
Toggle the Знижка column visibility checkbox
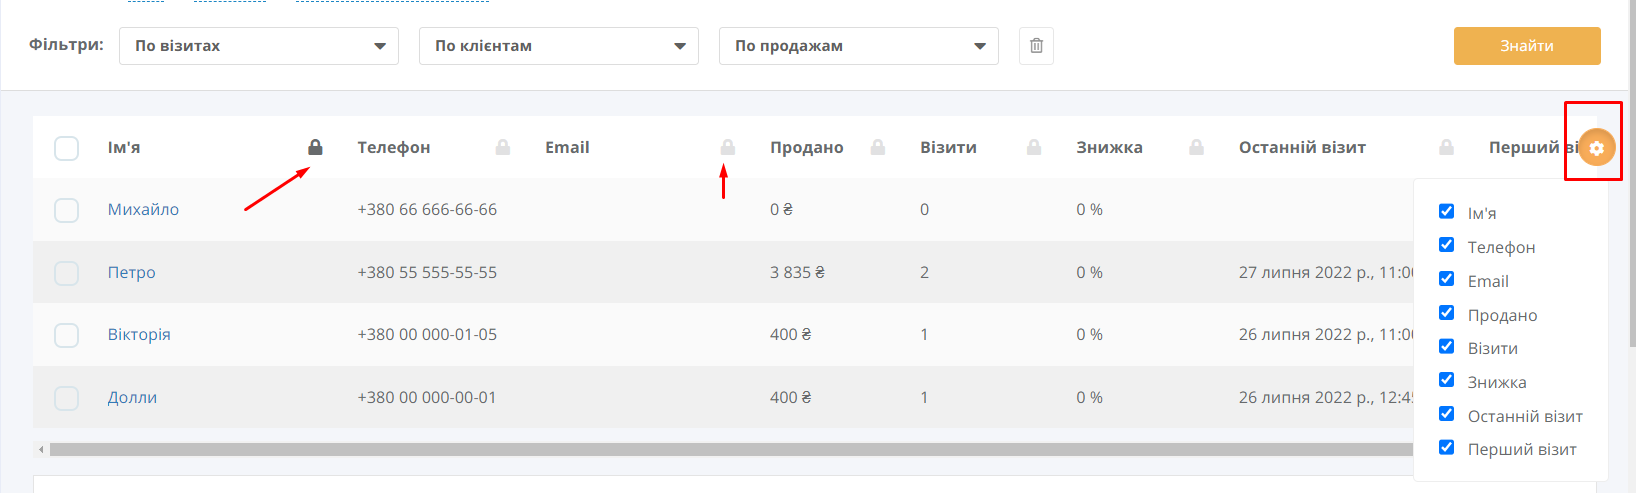click(1446, 380)
